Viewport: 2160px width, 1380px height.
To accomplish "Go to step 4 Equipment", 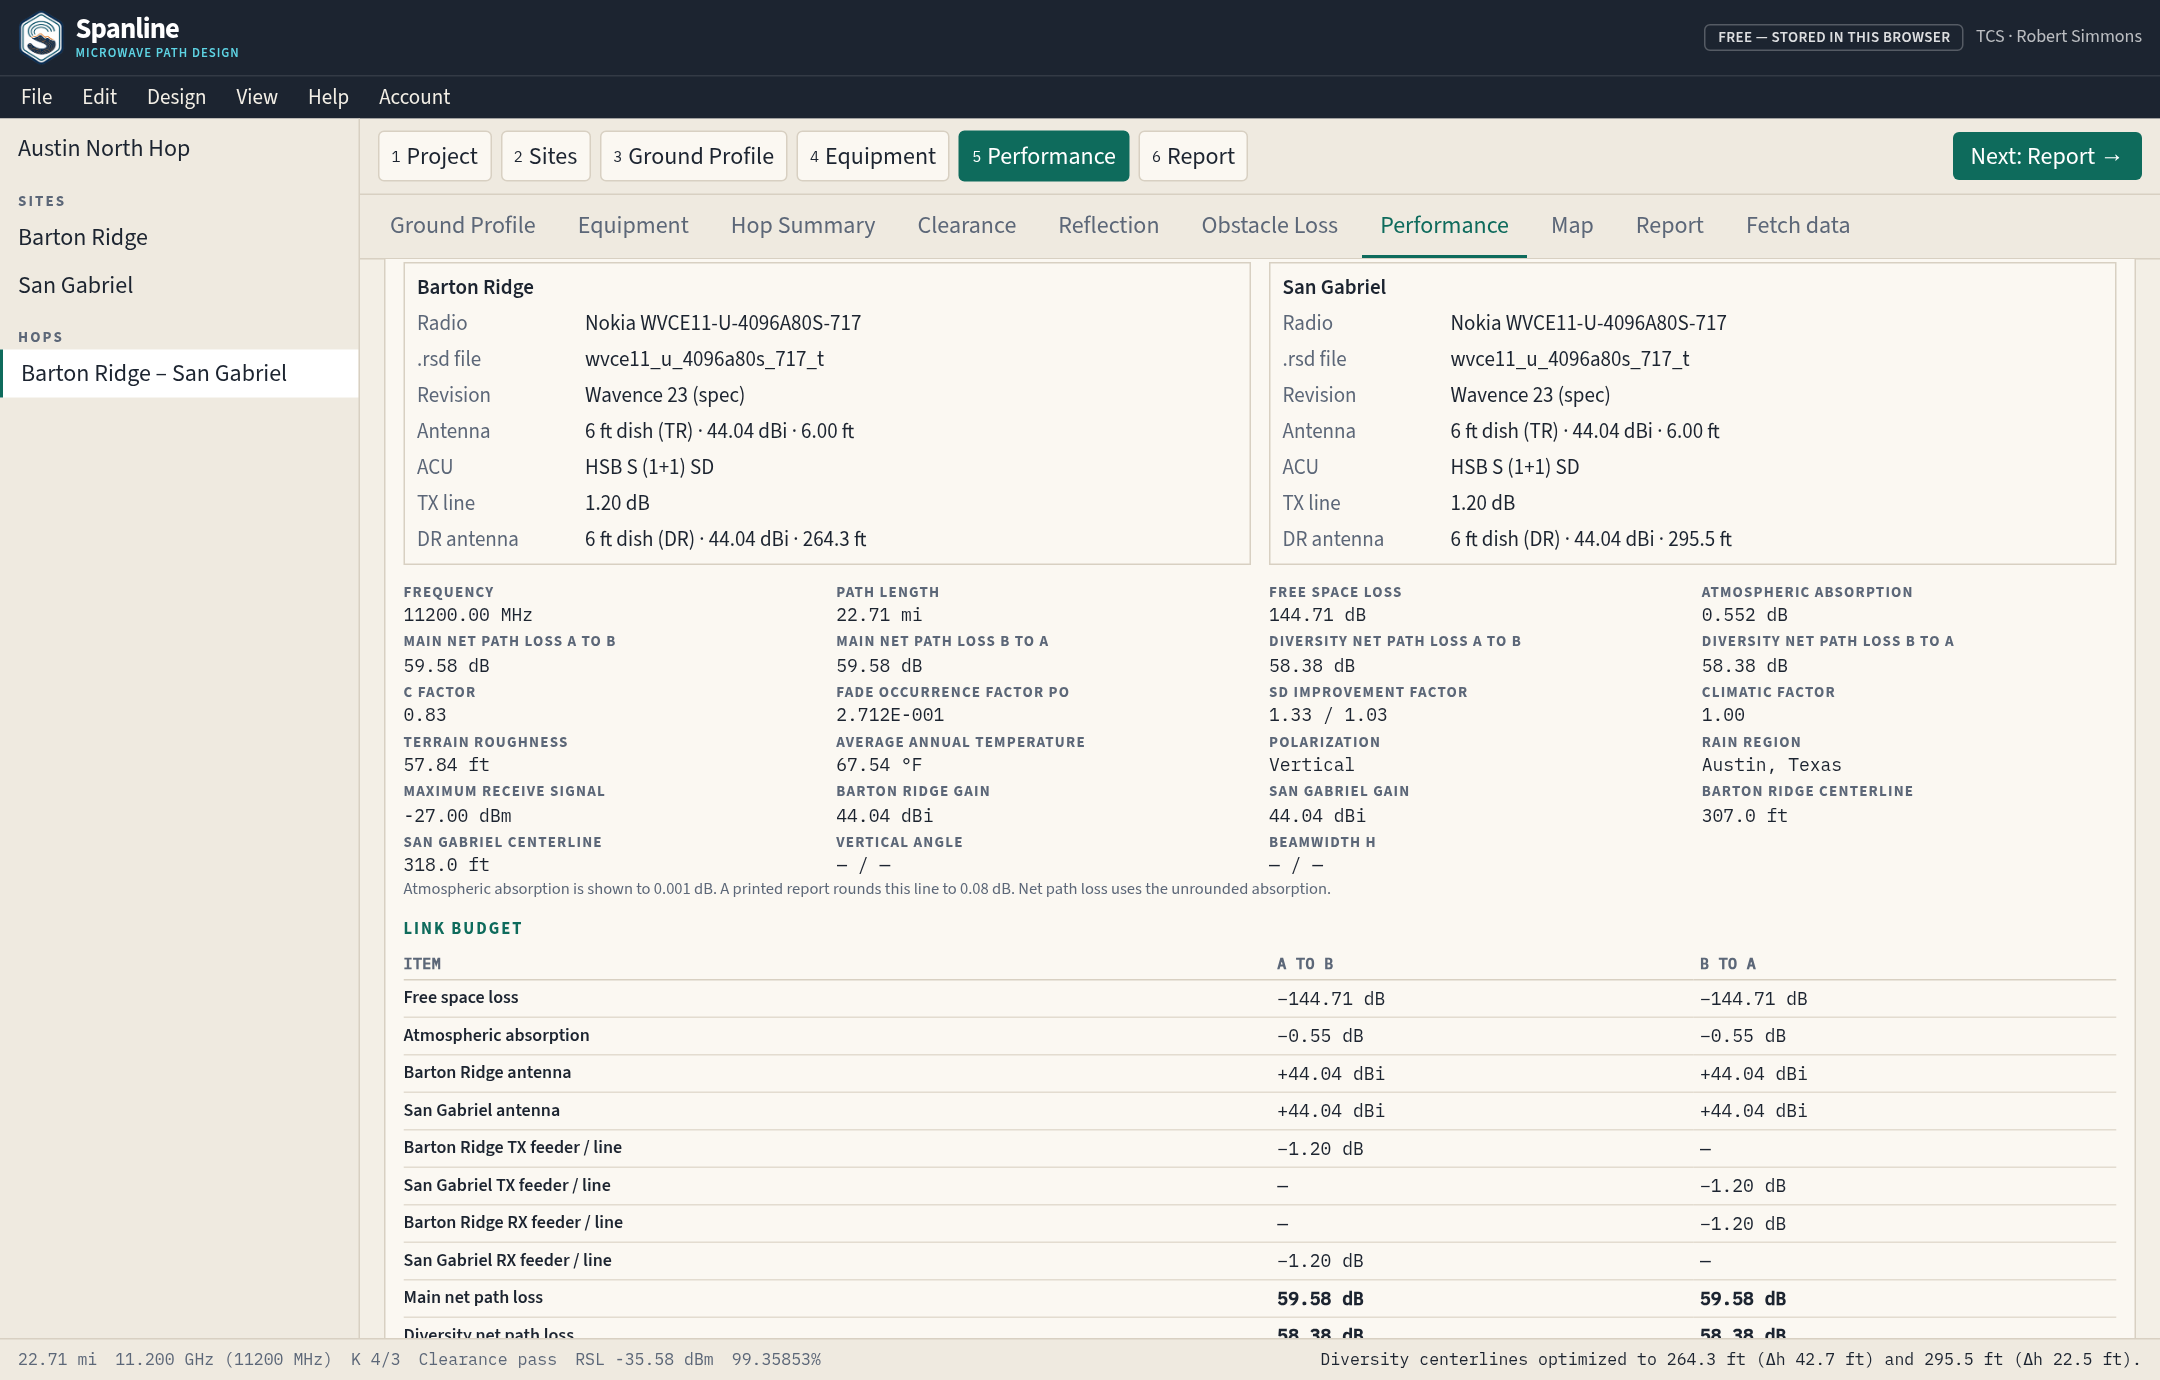I will [873, 156].
